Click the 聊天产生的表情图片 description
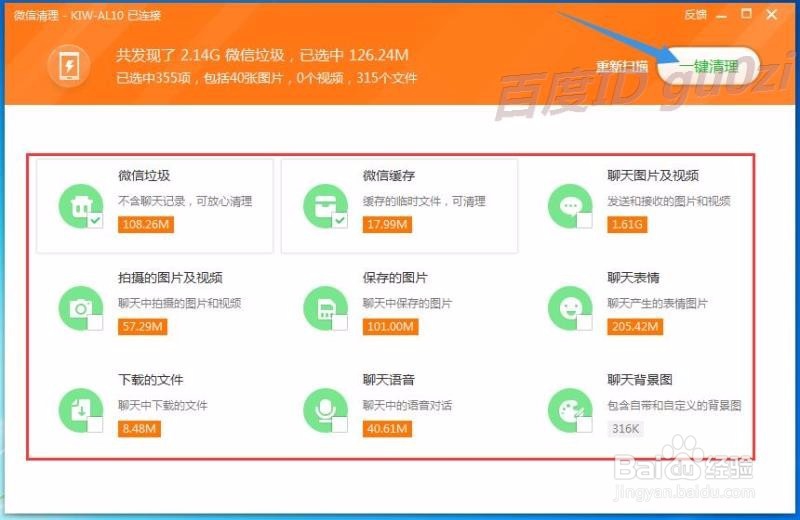The height and width of the screenshot is (520, 800). click(657, 304)
